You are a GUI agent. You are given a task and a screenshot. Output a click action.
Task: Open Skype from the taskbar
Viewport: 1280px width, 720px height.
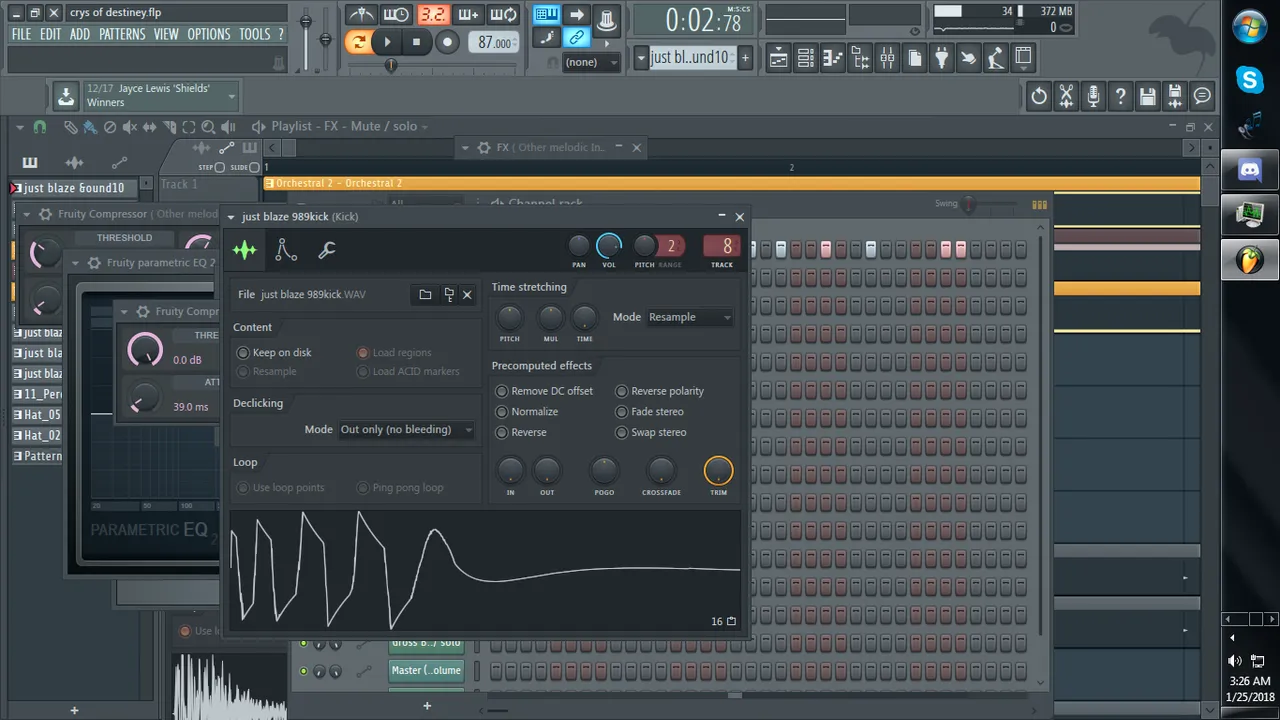pyautogui.click(x=1250, y=80)
